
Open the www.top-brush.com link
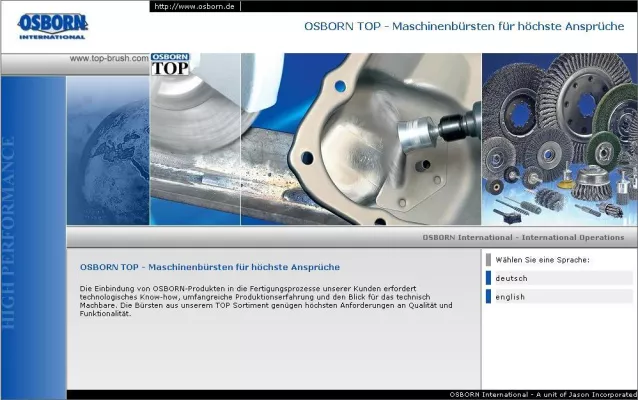tap(108, 58)
